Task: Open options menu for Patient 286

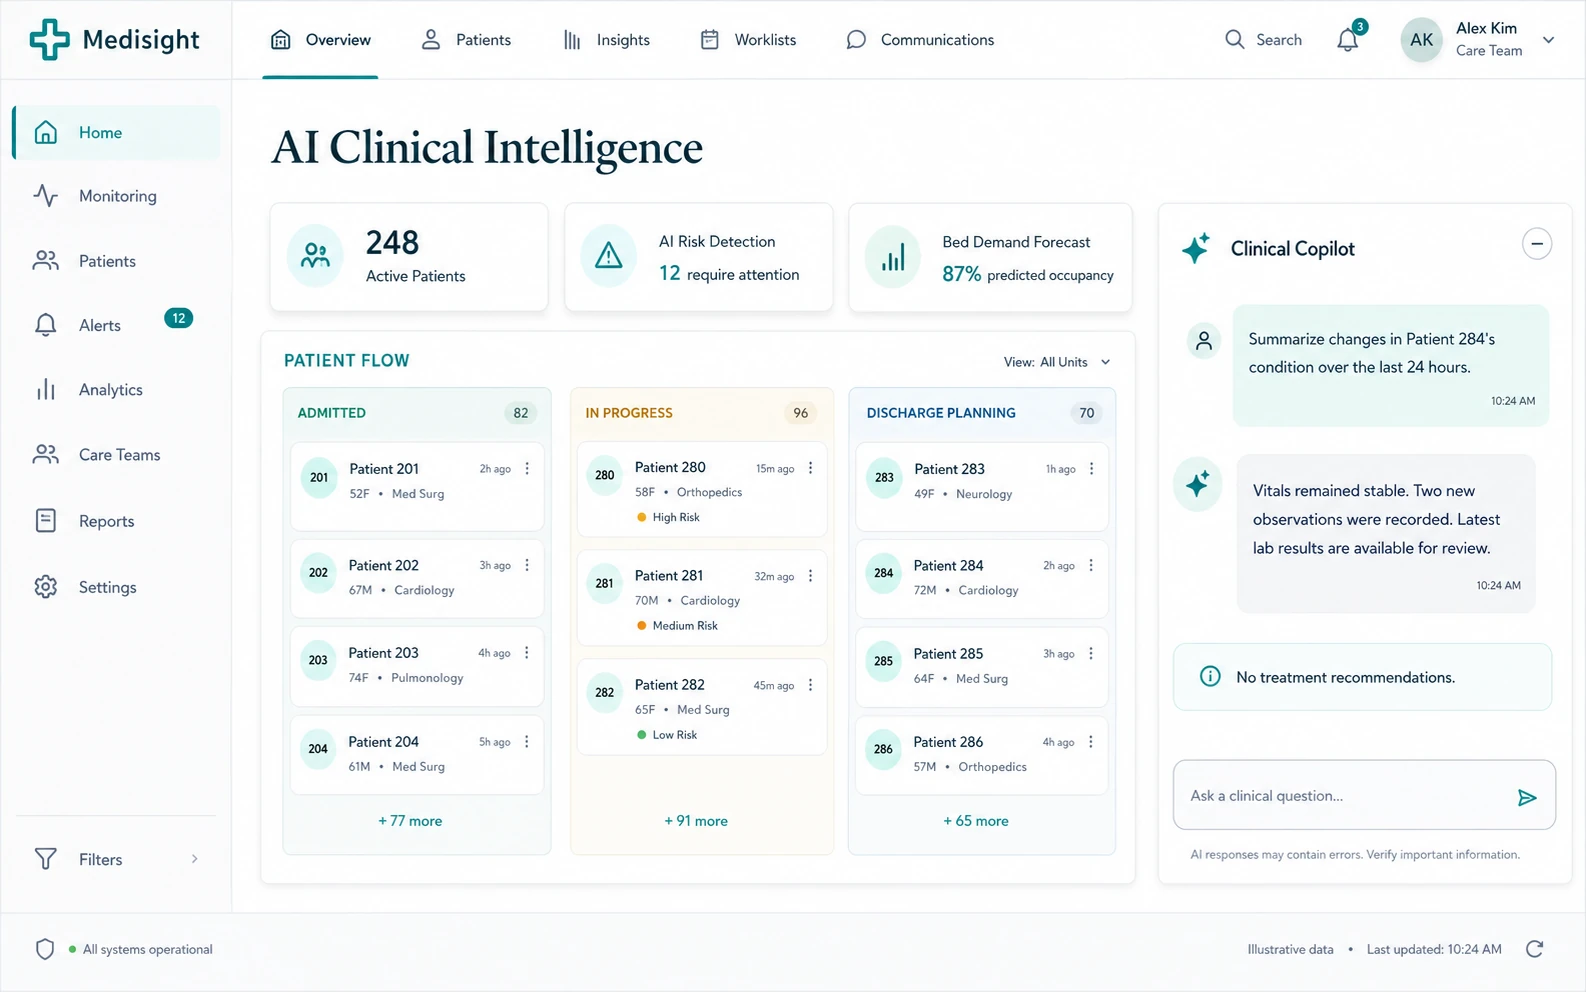Action: click(x=1091, y=741)
